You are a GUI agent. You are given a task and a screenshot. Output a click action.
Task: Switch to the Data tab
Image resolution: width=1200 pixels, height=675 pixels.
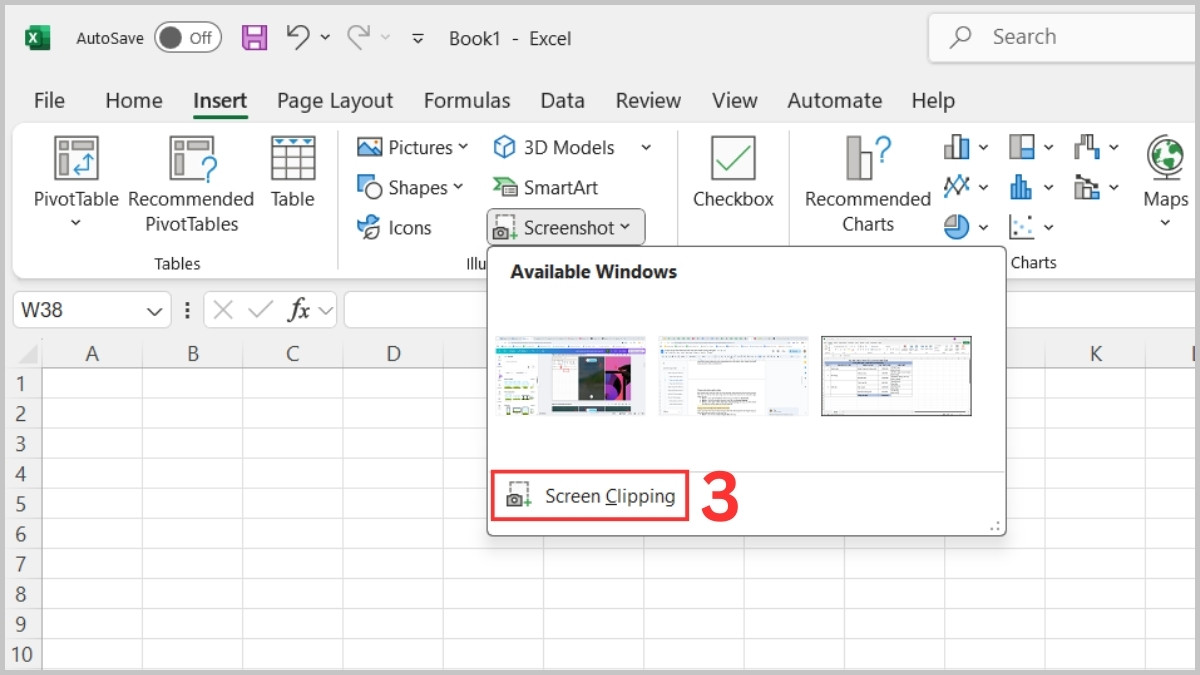pyautogui.click(x=562, y=100)
